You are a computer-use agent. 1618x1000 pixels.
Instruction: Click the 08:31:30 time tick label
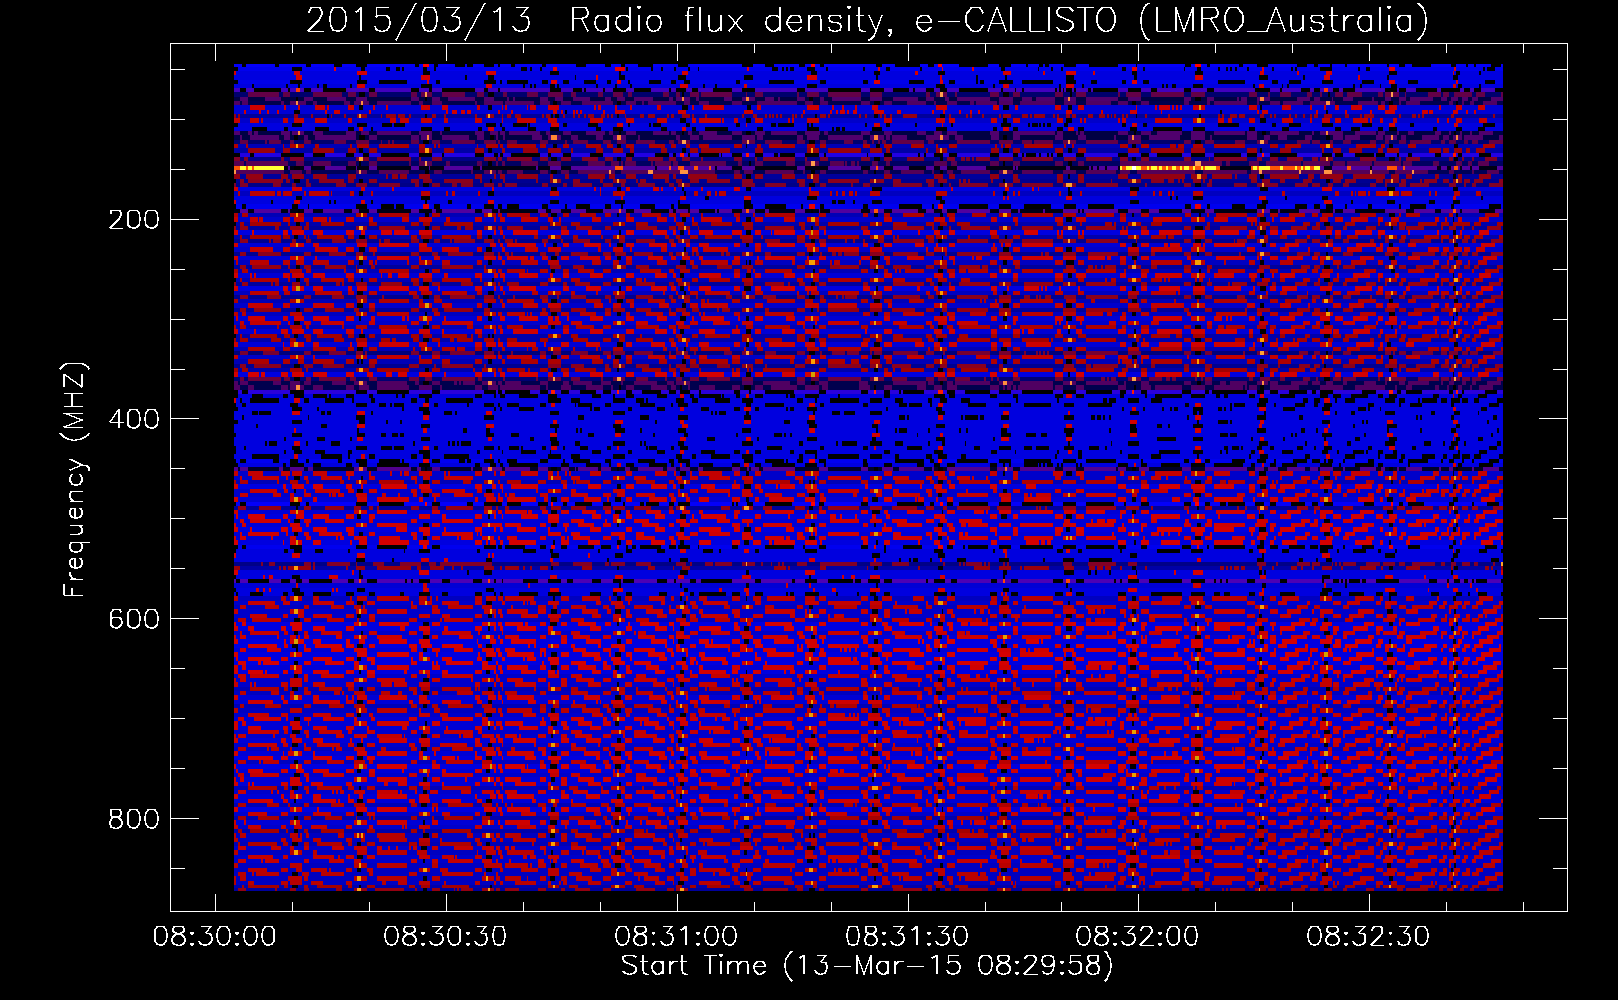click(x=907, y=937)
